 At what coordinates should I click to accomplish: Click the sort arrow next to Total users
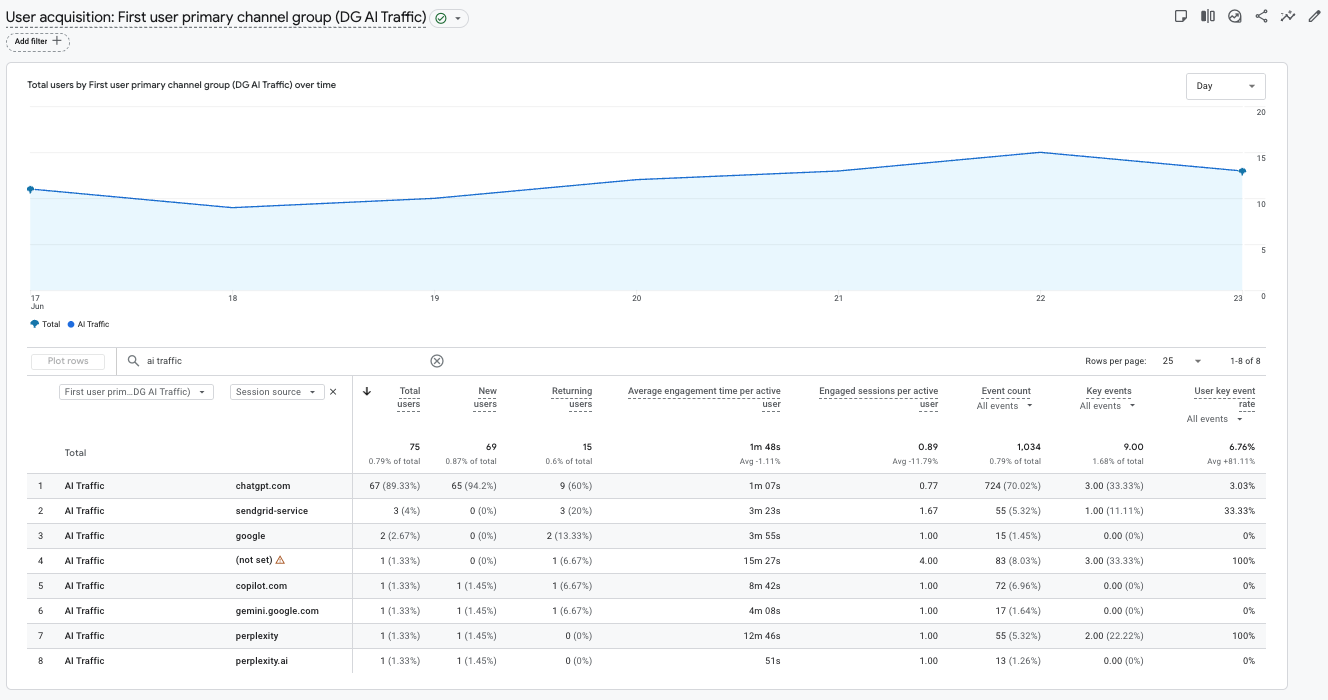click(367, 392)
